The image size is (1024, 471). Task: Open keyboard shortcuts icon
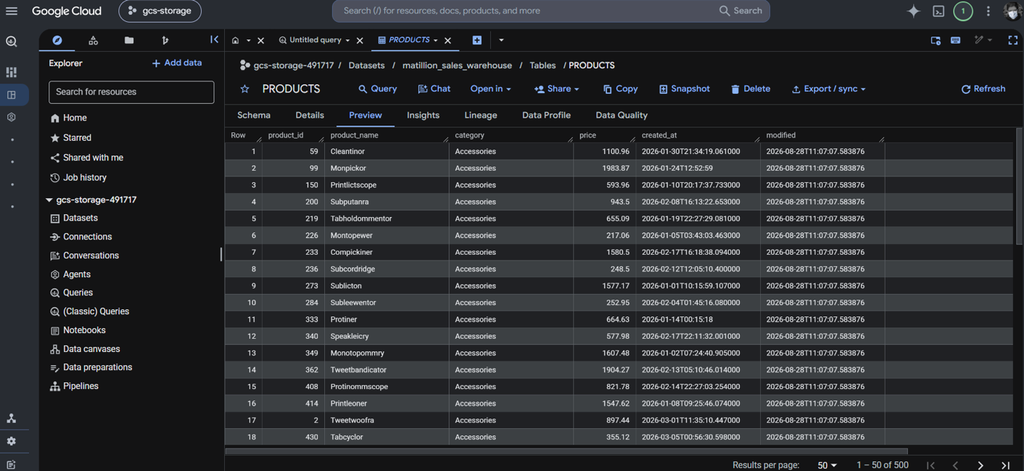955,41
